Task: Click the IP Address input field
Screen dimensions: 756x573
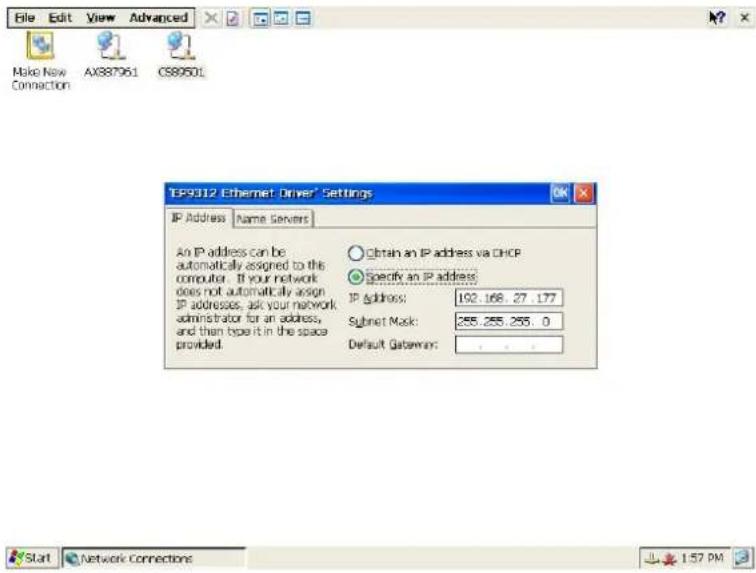Action: tap(509, 298)
